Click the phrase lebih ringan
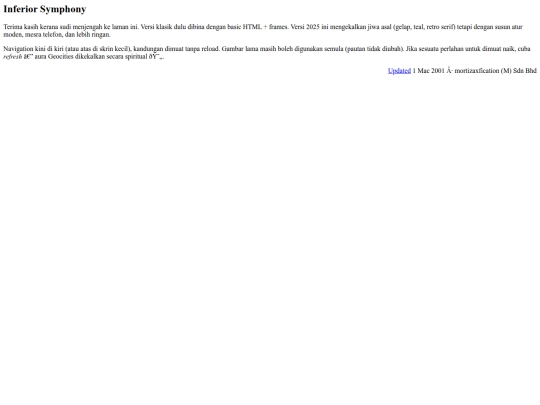This screenshot has height=405, width=540. tap(93, 34)
